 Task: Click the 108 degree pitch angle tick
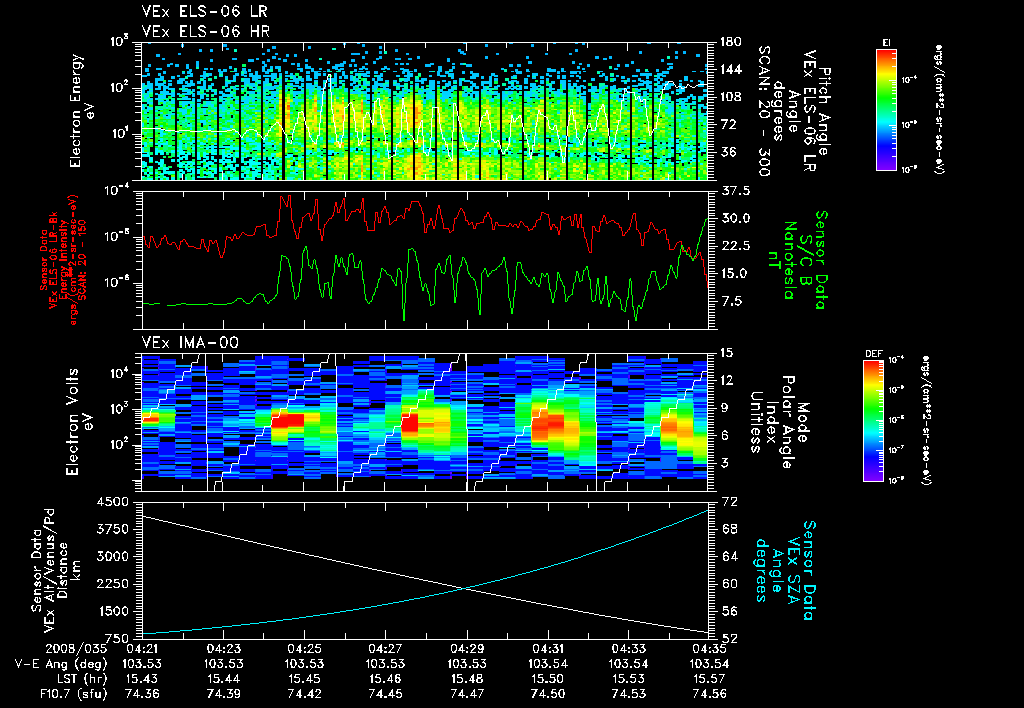click(x=731, y=97)
